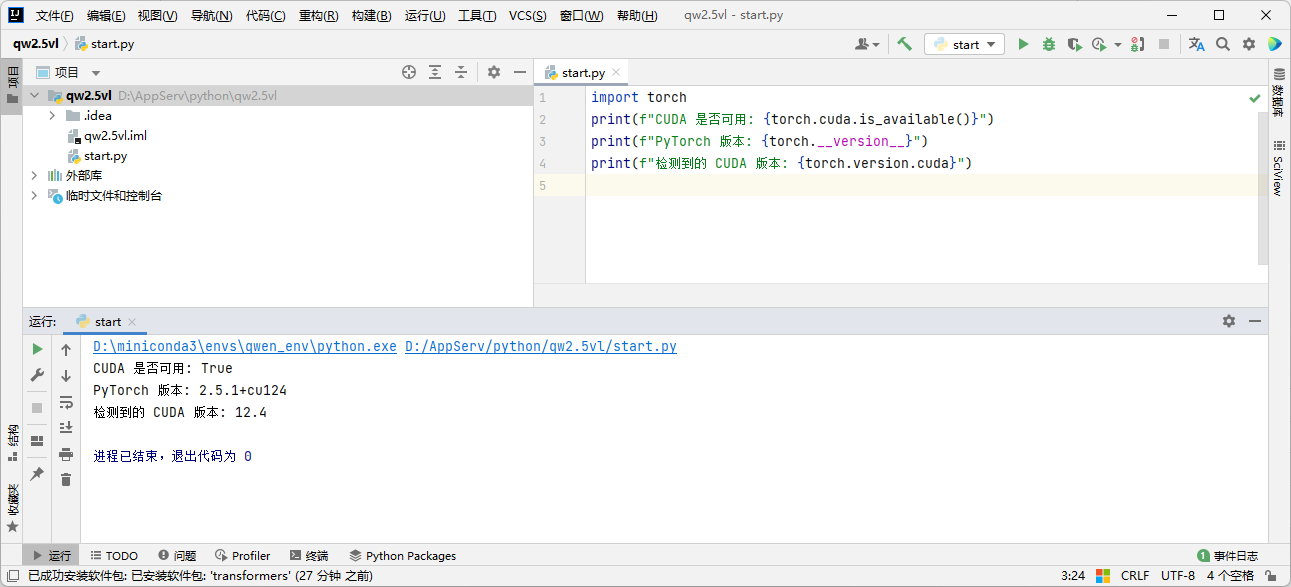Viewport: 1291px width, 587px height.
Task: Toggle scroll to end in run console
Action: click(x=66, y=428)
